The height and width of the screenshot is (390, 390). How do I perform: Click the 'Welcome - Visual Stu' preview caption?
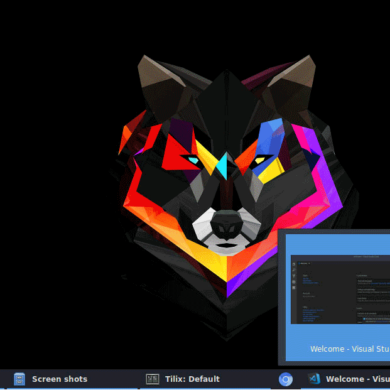350,349
